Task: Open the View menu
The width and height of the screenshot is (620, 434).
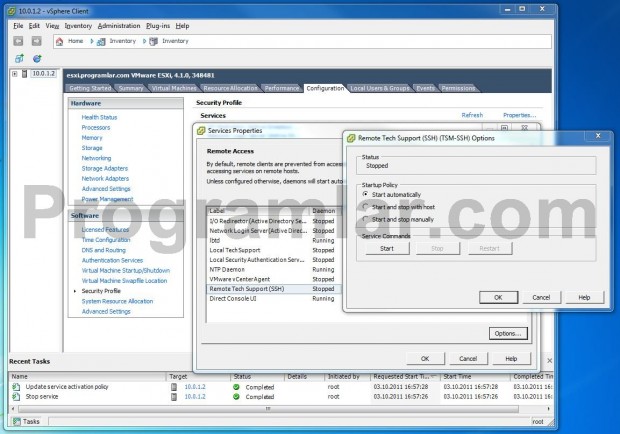Action: click(52, 26)
